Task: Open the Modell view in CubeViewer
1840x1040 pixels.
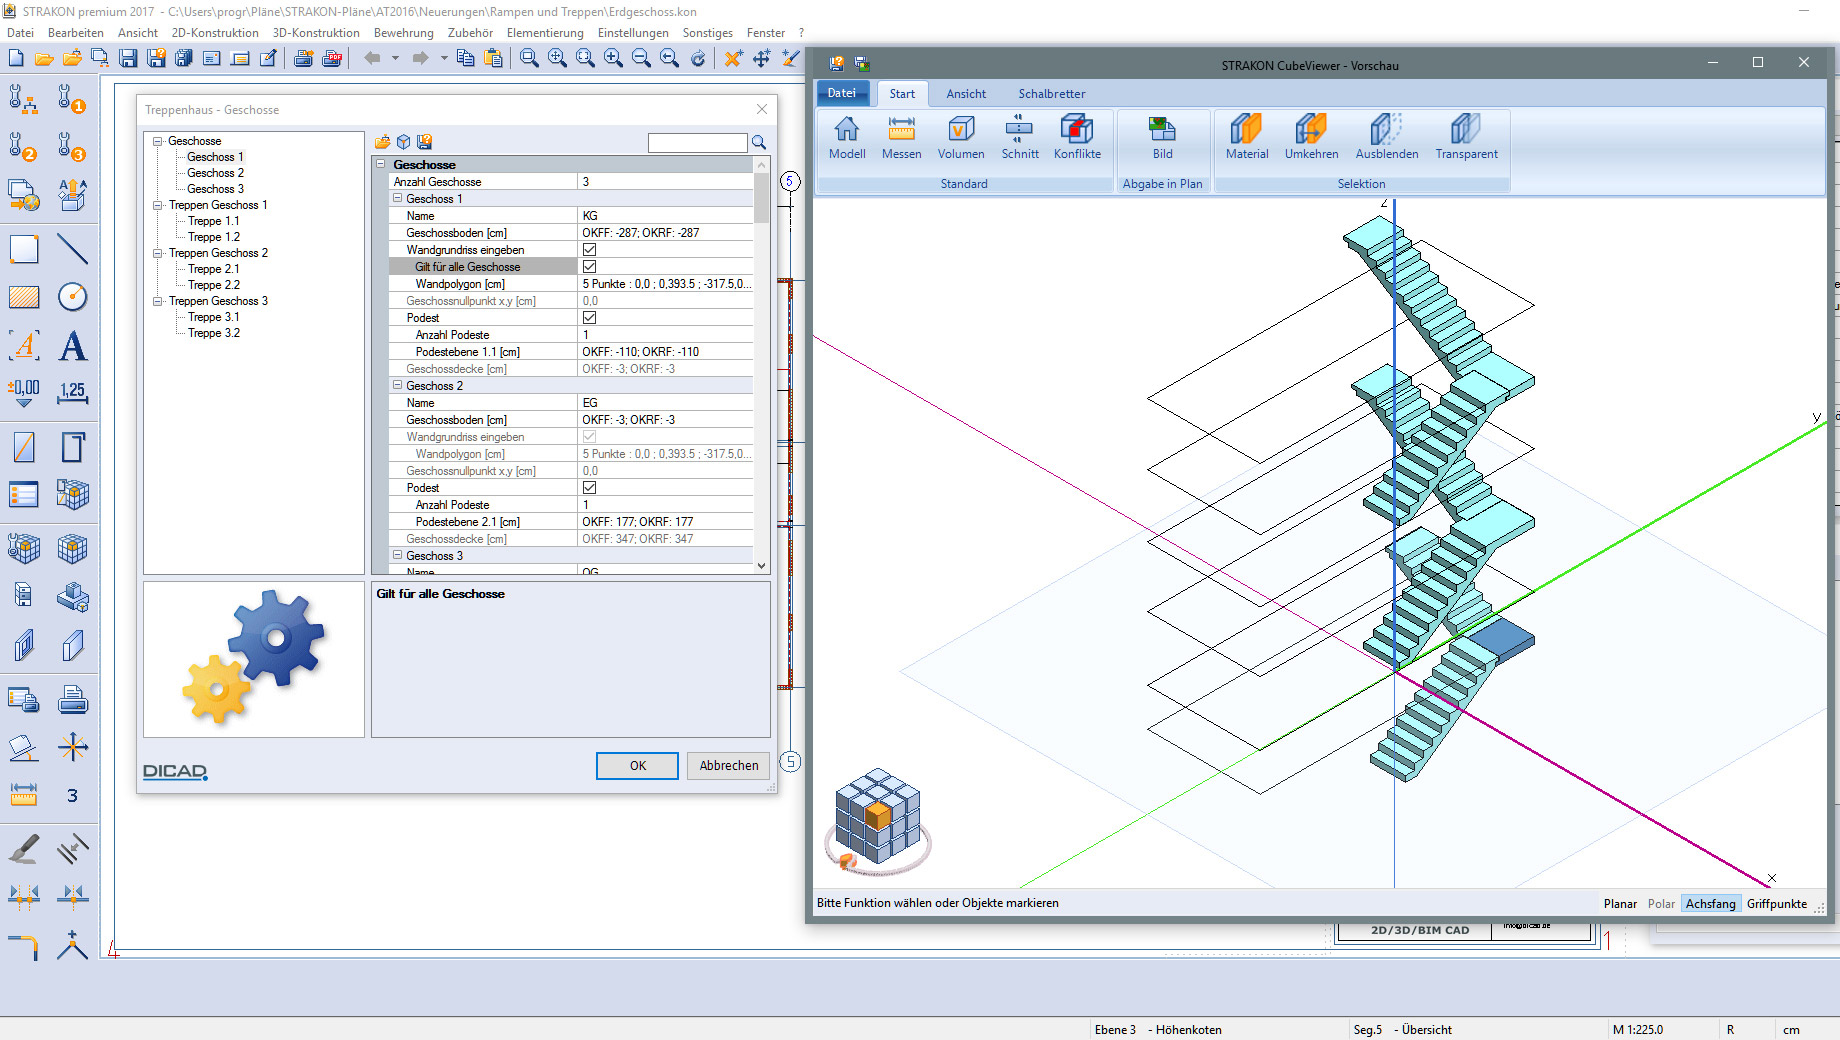Action: click(846, 137)
